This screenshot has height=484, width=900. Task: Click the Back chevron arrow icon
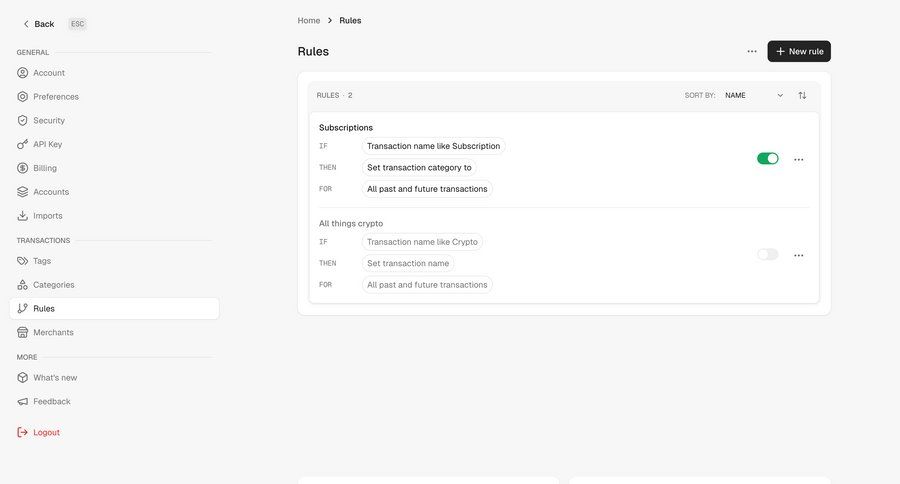pyautogui.click(x=26, y=24)
